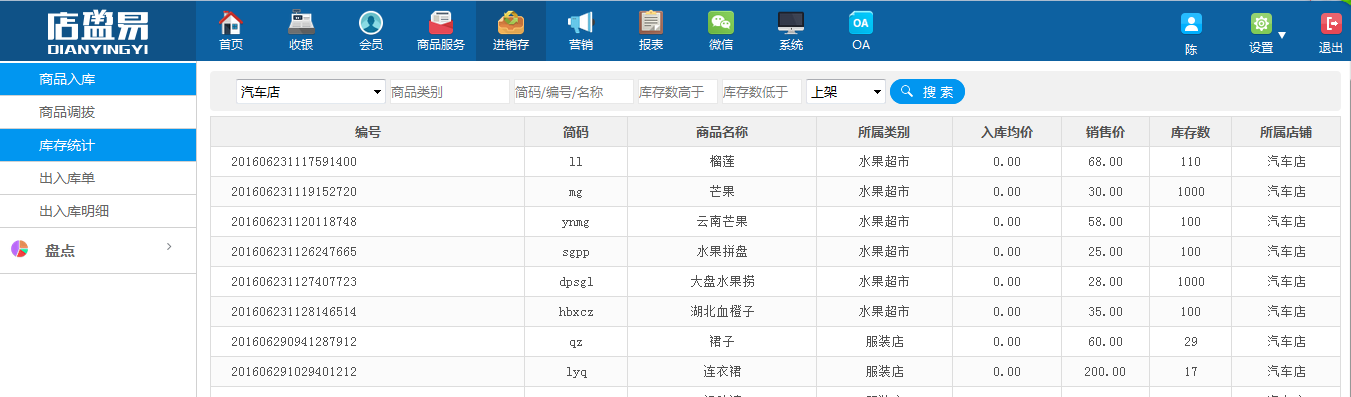The height and width of the screenshot is (397, 1351).
Task: Click the 店盈易 logo
Action: point(97,31)
